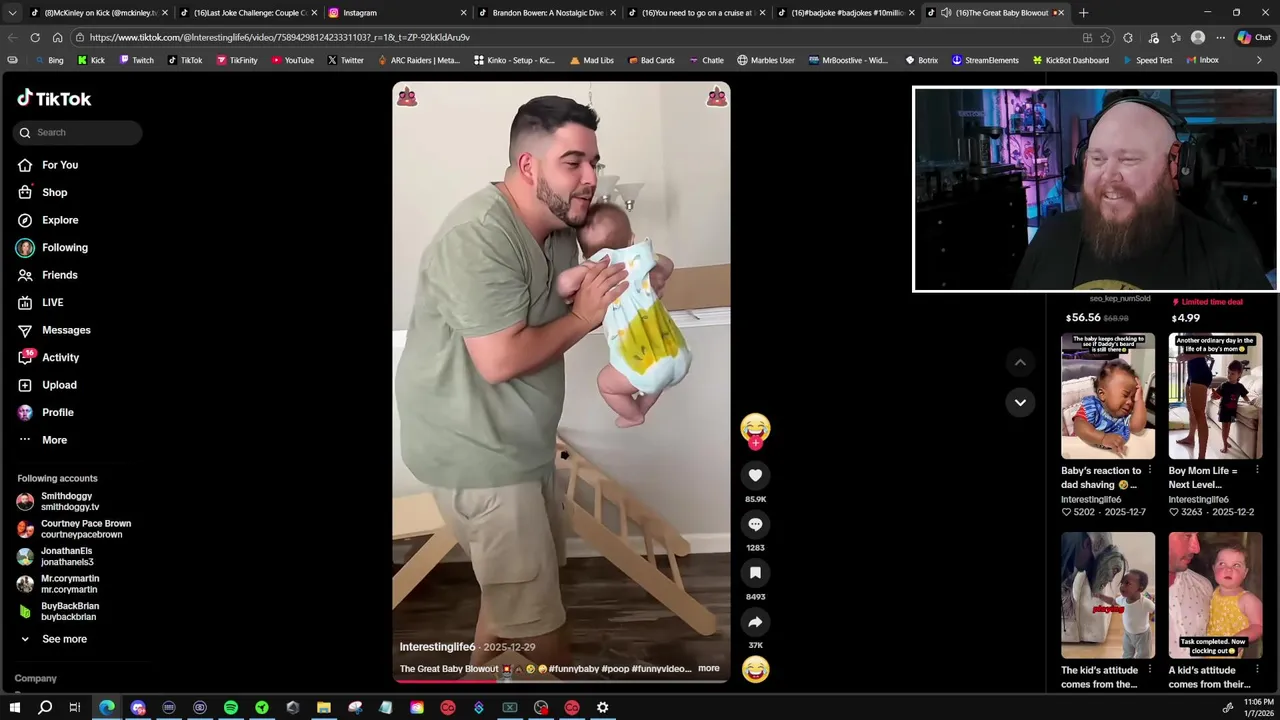The height and width of the screenshot is (720, 1280).
Task: Open options for The kid's attitude video
Action: pyautogui.click(x=1150, y=670)
